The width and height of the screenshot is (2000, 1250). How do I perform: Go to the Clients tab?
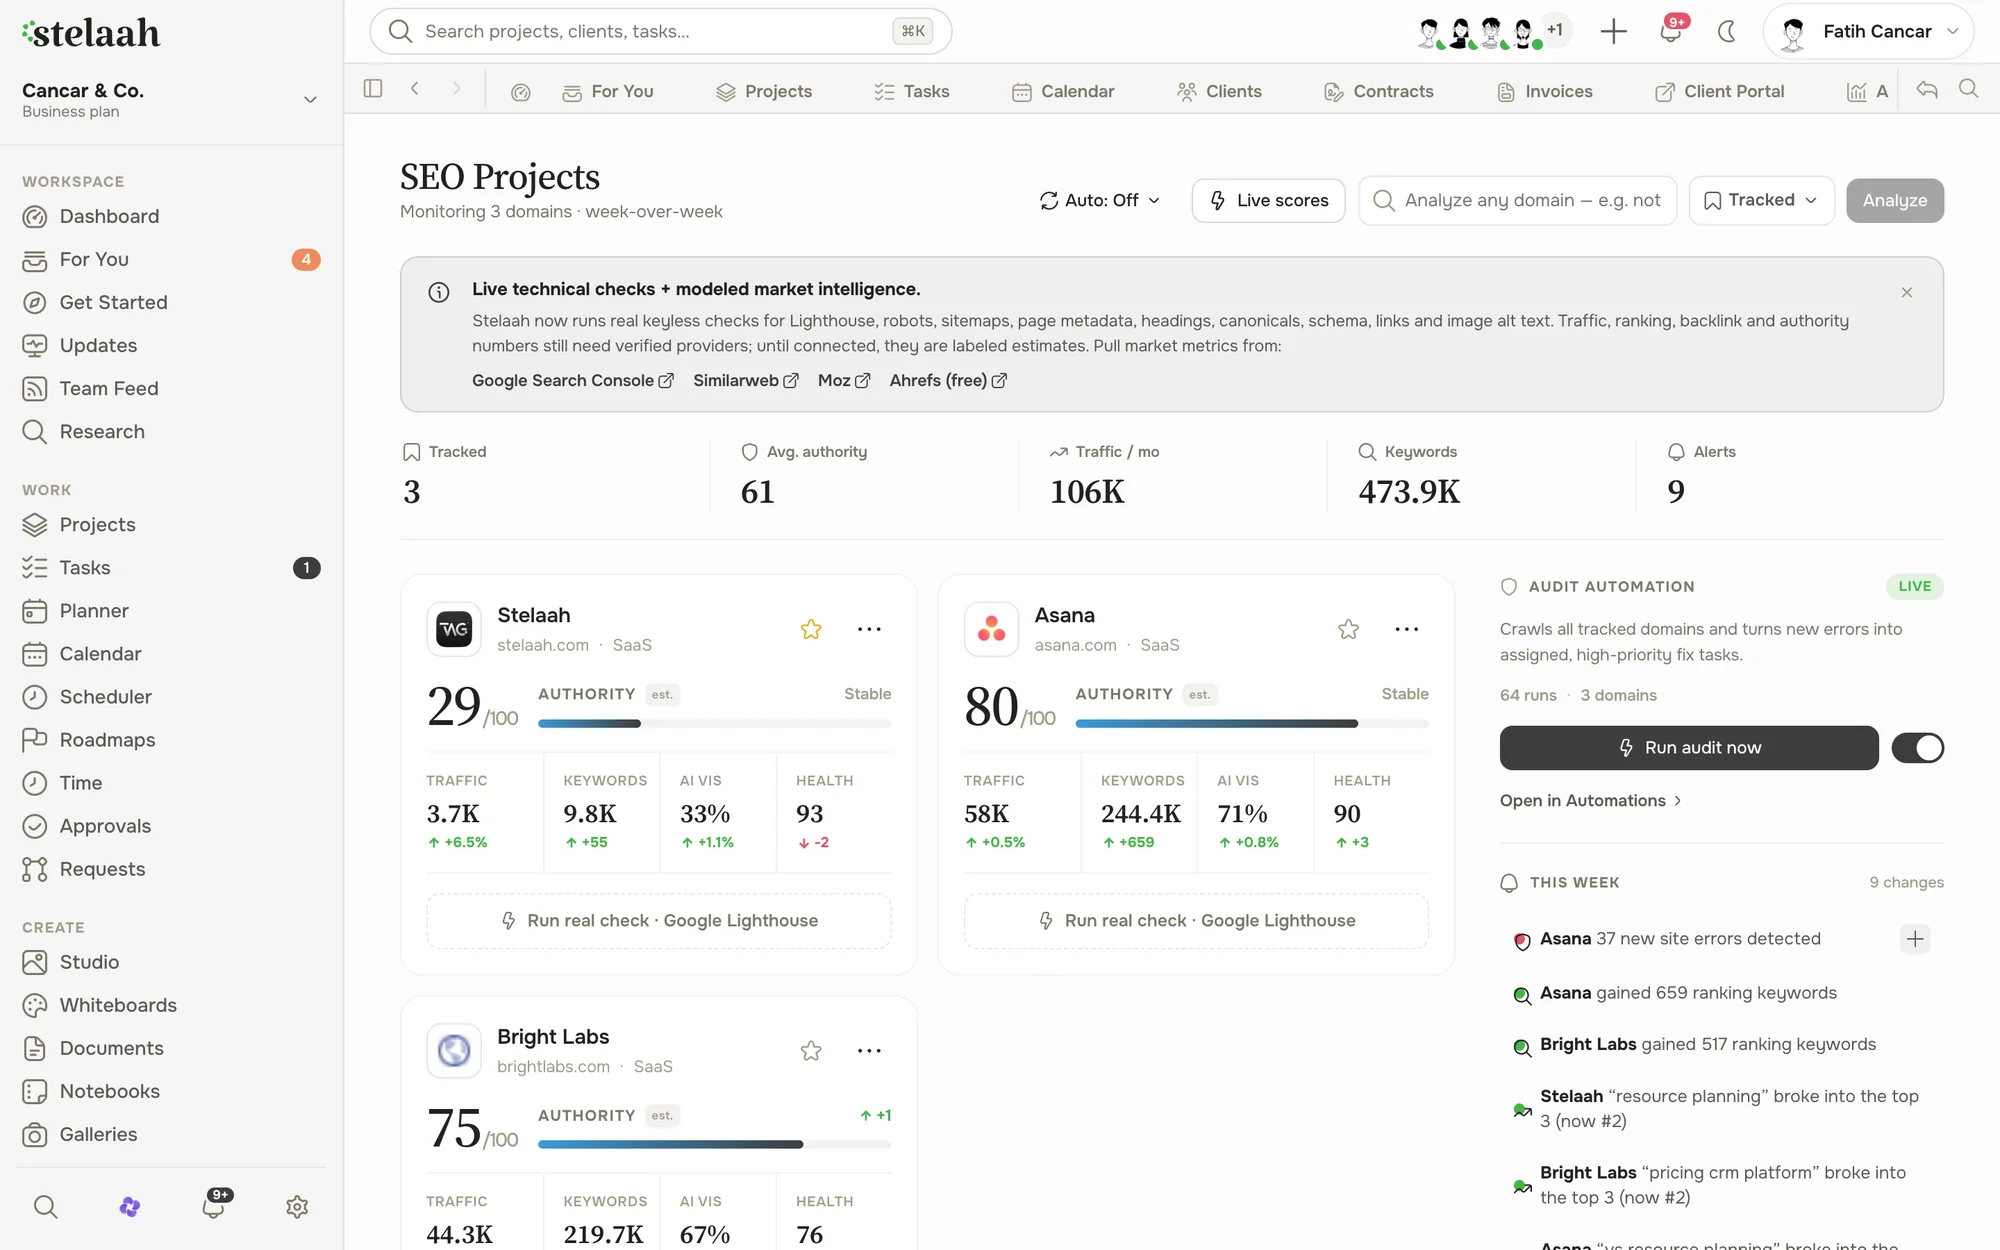coord(1219,92)
